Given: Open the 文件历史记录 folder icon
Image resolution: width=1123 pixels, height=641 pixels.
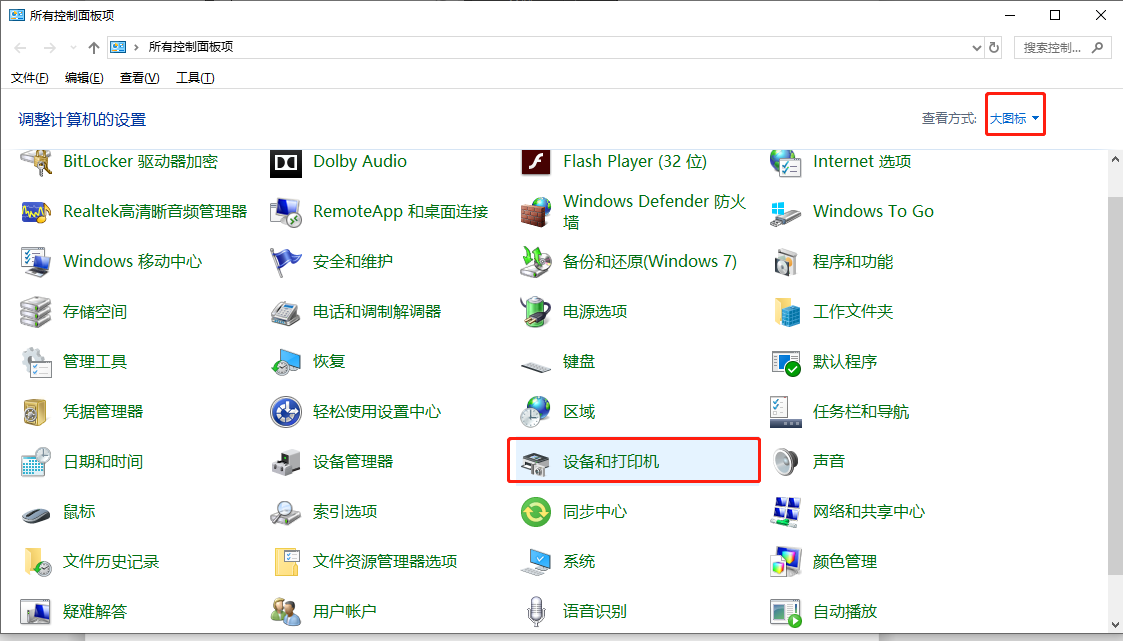Looking at the screenshot, I should [x=37, y=563].
